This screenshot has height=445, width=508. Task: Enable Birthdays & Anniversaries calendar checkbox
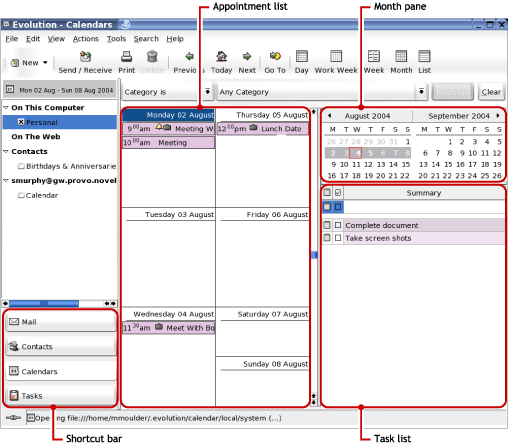(x=21, y=166)
